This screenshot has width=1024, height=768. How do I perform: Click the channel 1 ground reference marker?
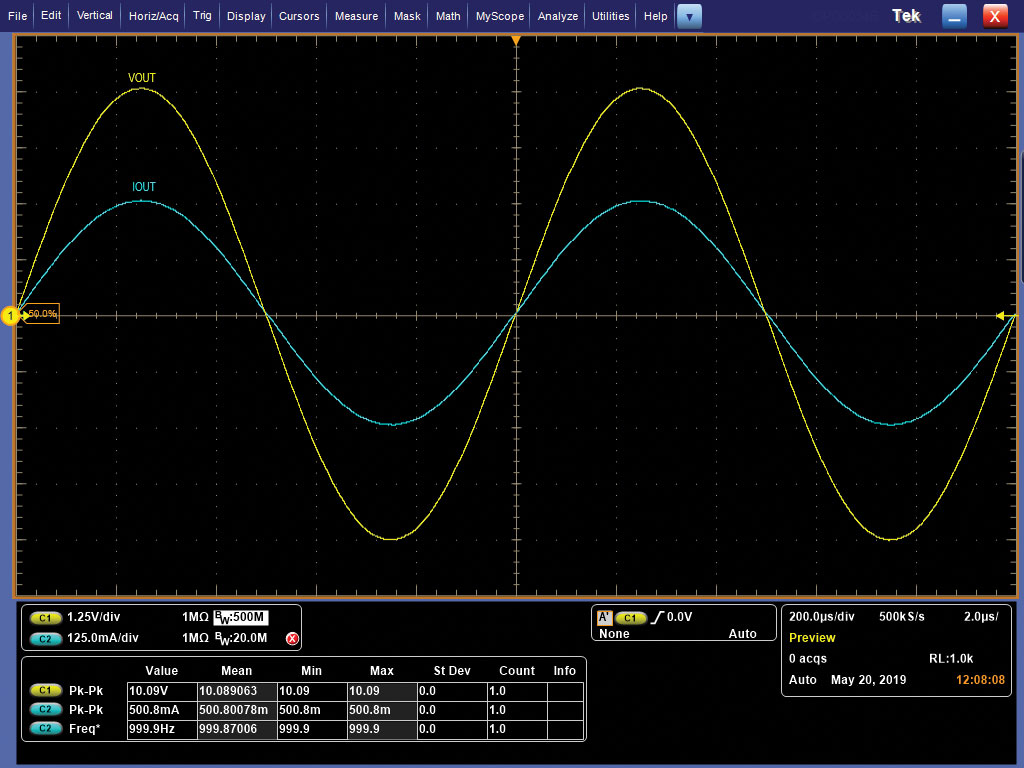(x=10, y=315)
